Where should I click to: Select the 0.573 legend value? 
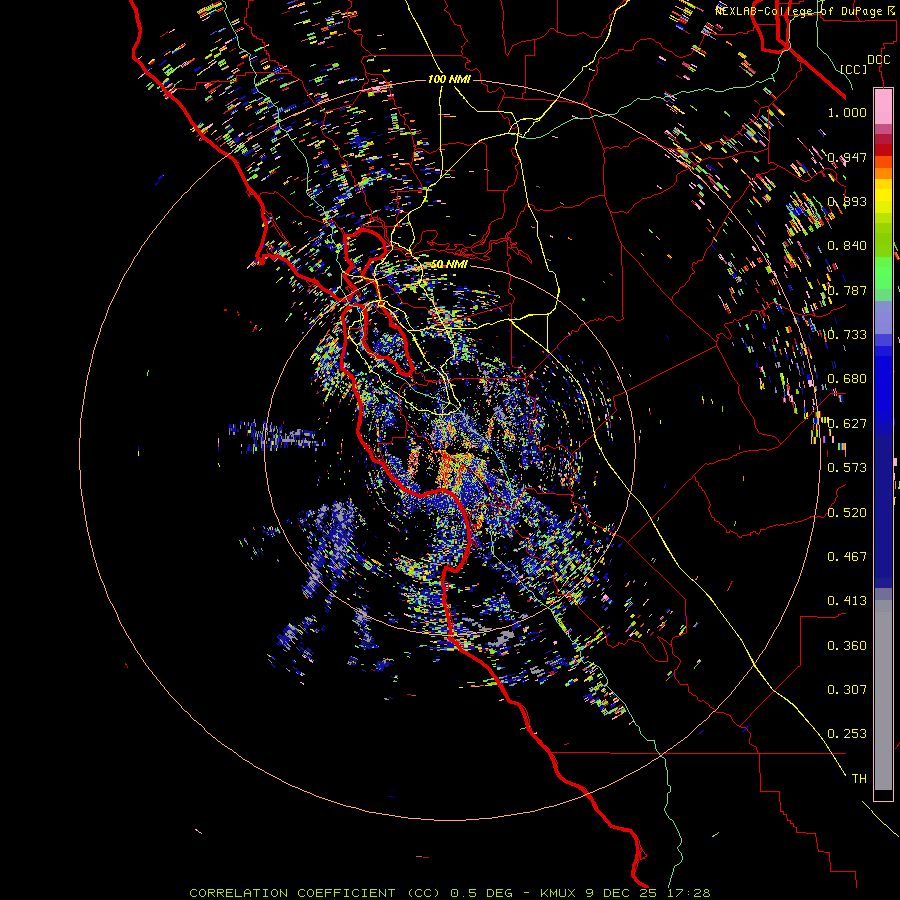(x=847, y=468)
